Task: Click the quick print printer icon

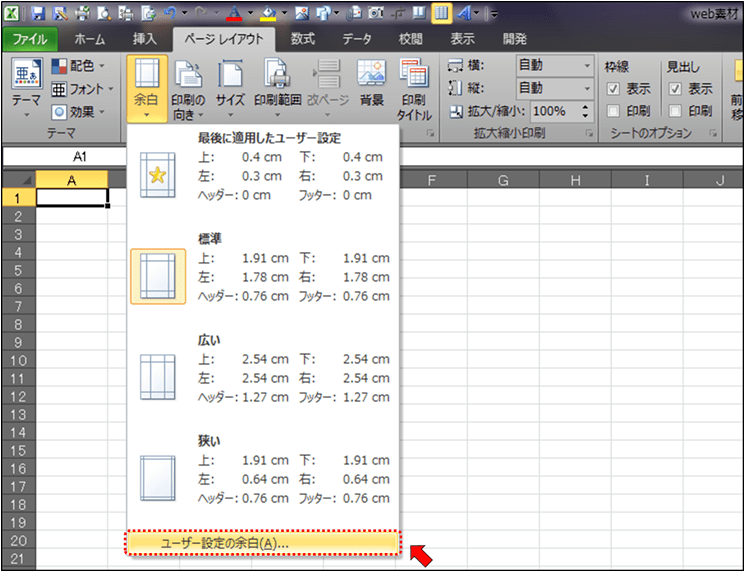Action: 82,13
